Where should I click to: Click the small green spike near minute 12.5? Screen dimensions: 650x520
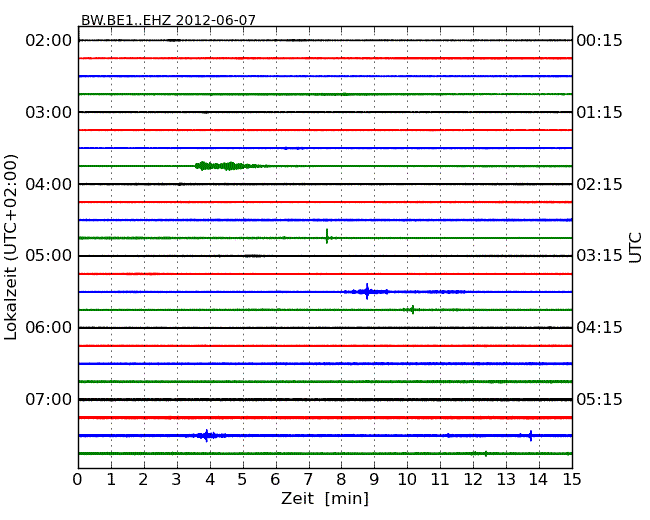[486, 454]
